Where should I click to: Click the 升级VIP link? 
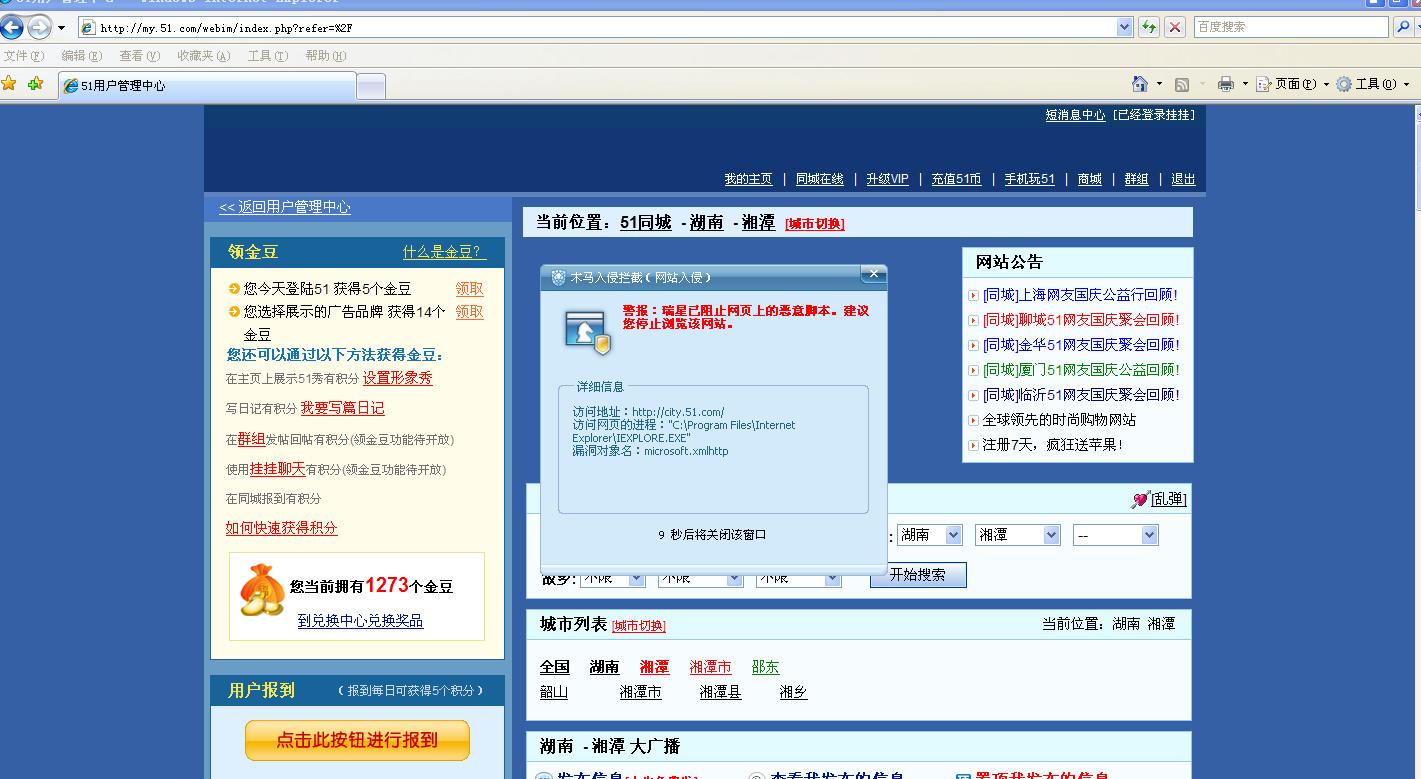[888, 179]
